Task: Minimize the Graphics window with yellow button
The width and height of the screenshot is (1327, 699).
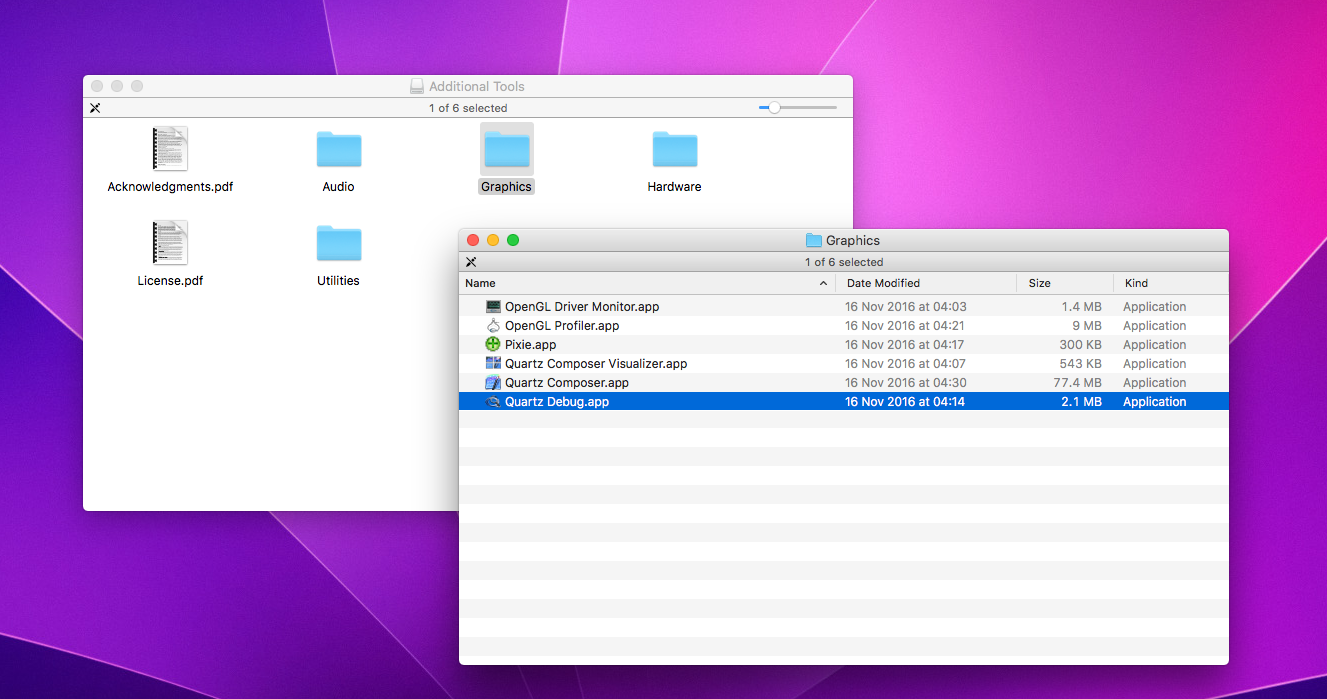Action: point(493,240)
